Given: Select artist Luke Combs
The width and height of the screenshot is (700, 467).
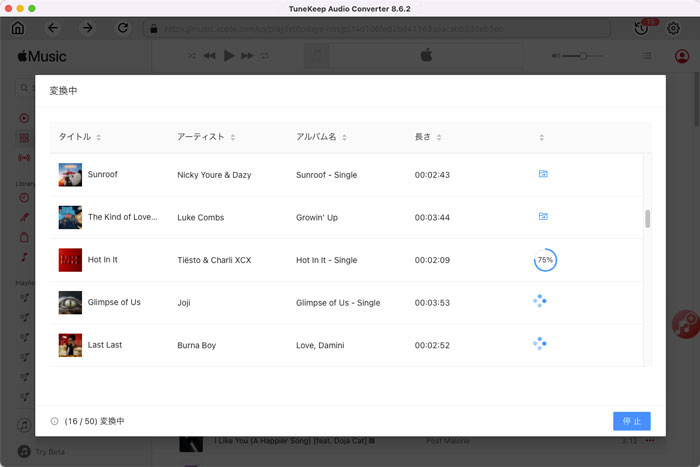Looking at the screenshot, I should (200, 217).
